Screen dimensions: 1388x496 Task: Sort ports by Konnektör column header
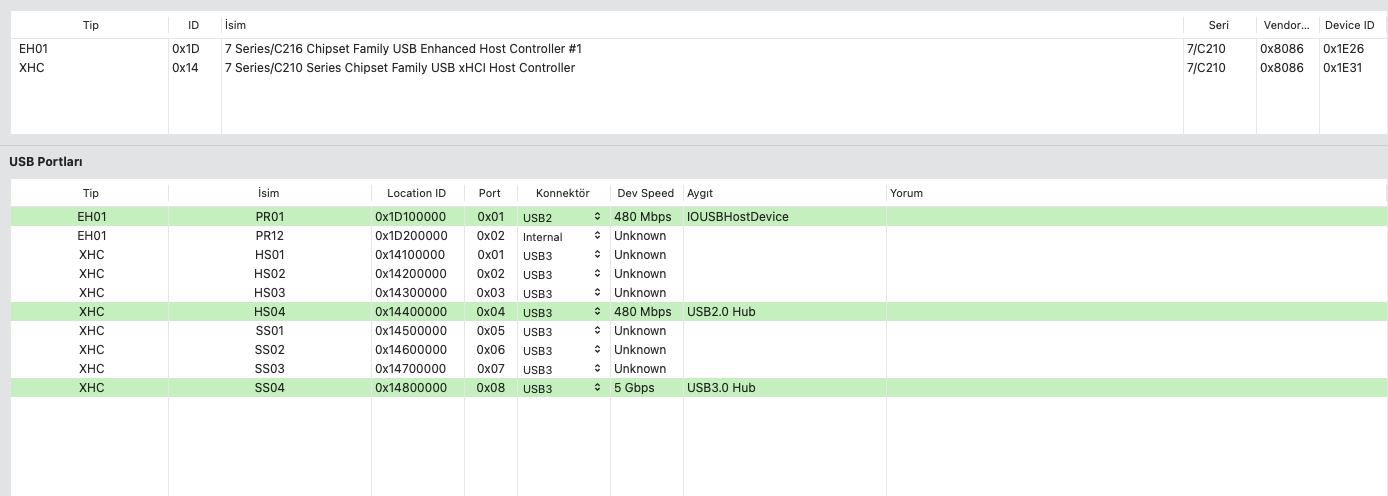click(x=563, y=193)
